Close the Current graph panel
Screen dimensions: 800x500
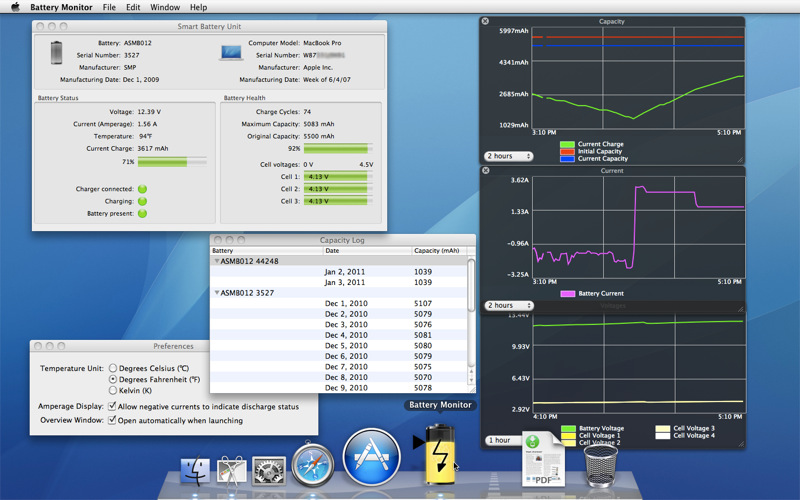click(486, 170)
